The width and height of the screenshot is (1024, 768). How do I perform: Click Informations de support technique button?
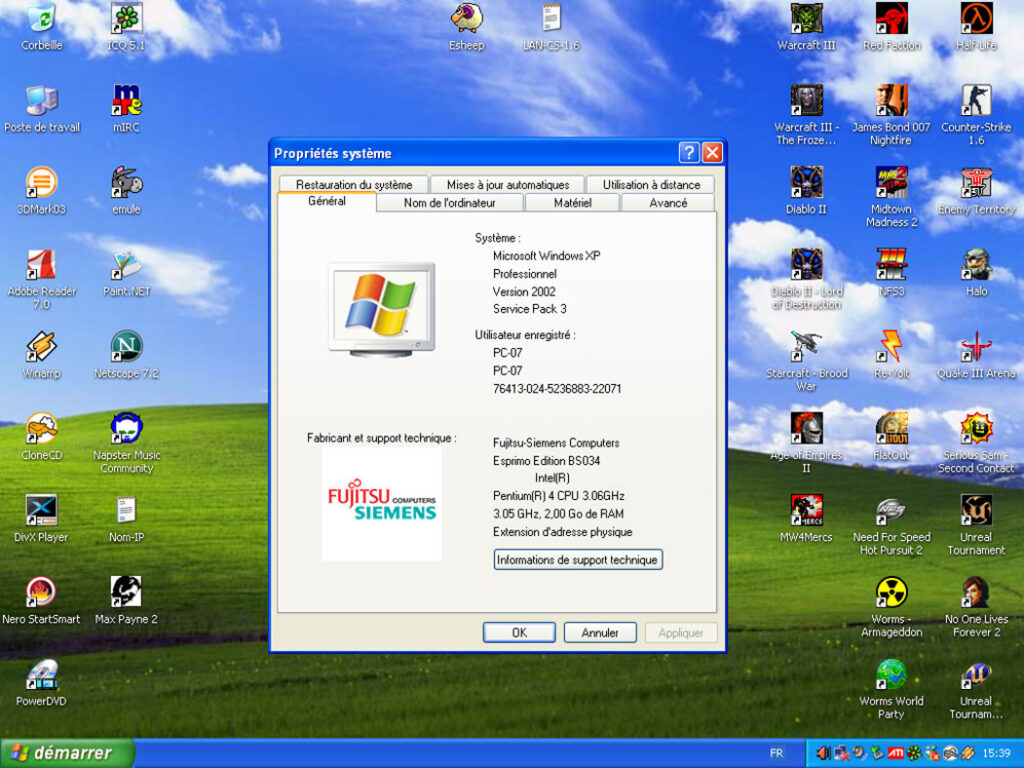577,560
